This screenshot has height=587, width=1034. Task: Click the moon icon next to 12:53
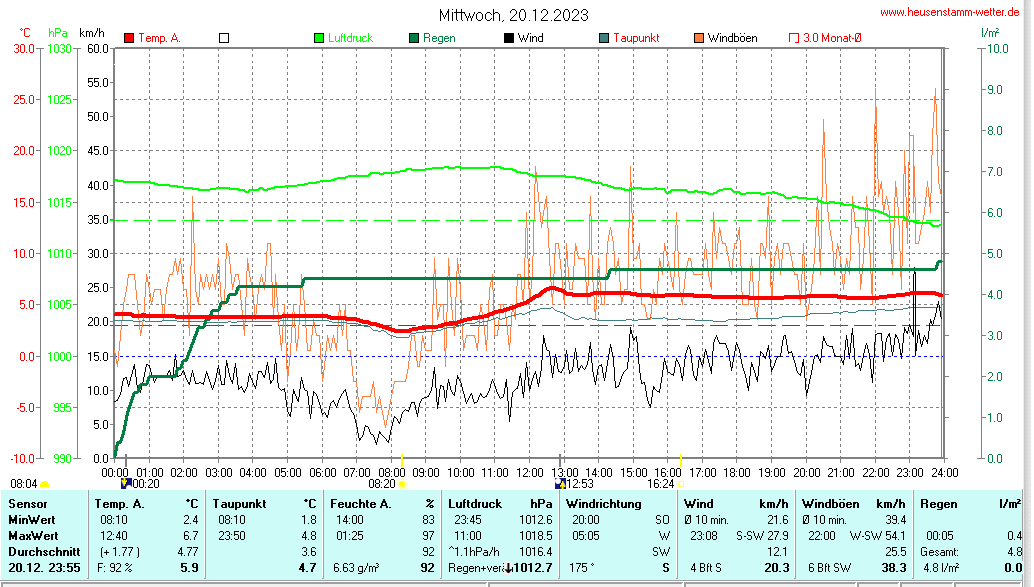(x=559, y=484)
